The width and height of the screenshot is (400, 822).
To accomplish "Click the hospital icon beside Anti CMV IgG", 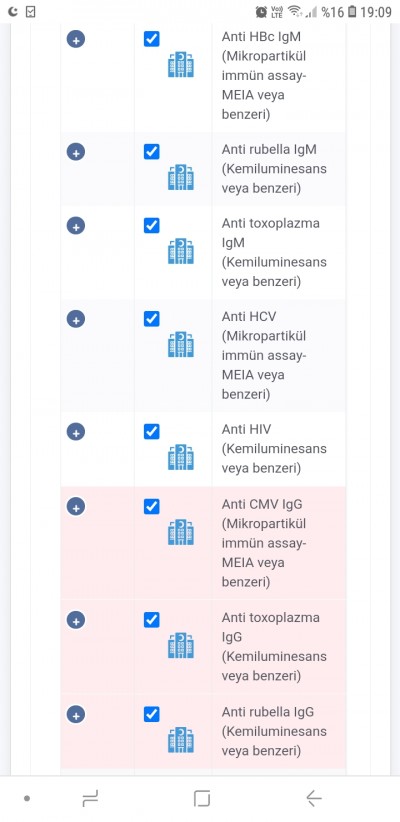I will point(181,532).
